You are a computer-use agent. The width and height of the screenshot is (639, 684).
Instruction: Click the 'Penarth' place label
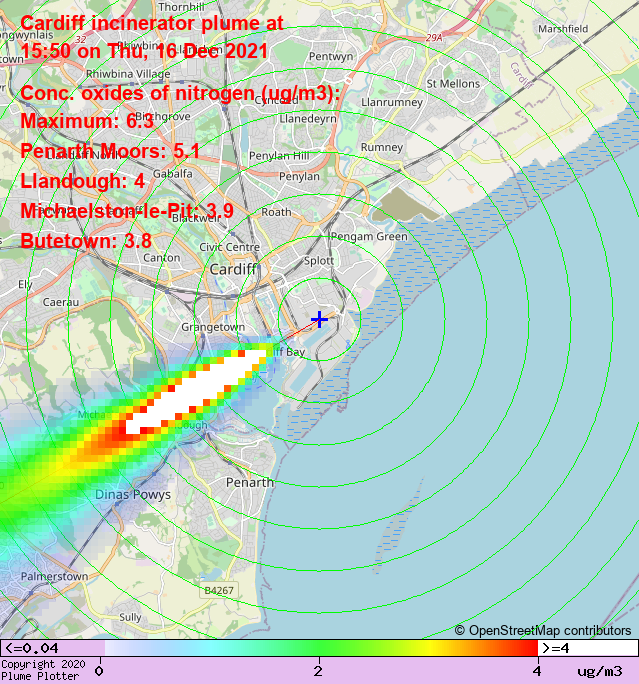[x=250, y=482]
